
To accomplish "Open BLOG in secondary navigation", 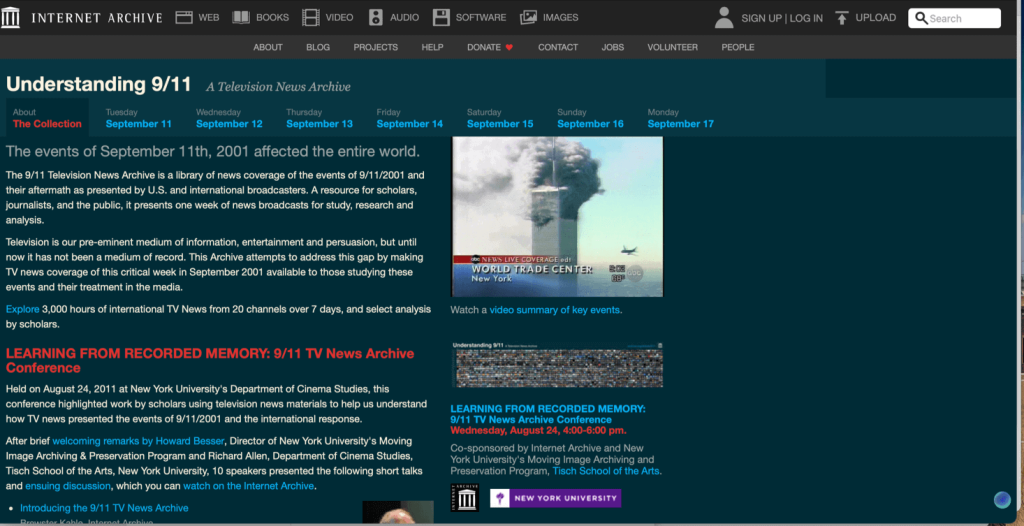I will [318, 47].
